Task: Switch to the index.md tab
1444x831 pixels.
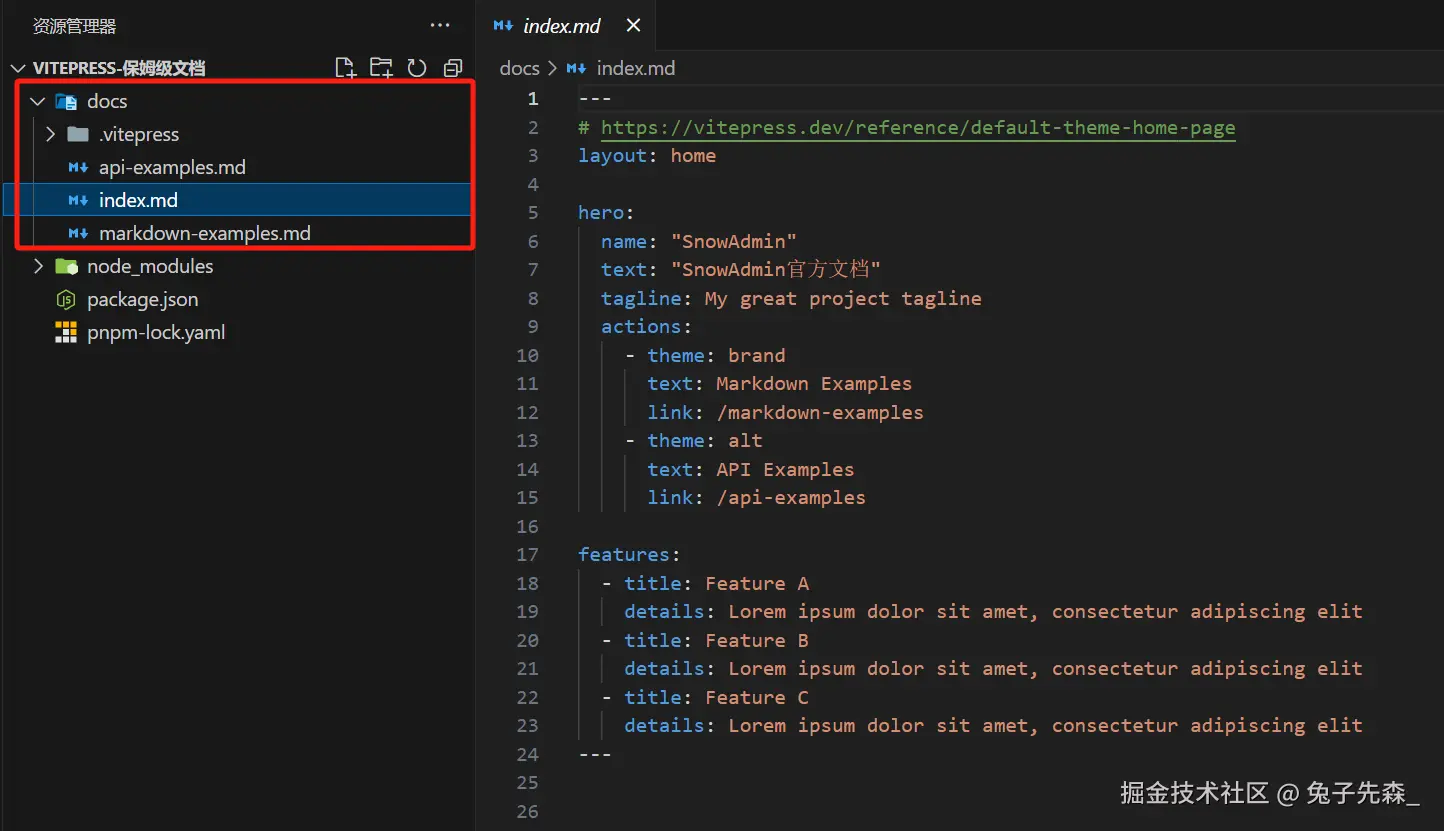Action: tap(561, 26)
